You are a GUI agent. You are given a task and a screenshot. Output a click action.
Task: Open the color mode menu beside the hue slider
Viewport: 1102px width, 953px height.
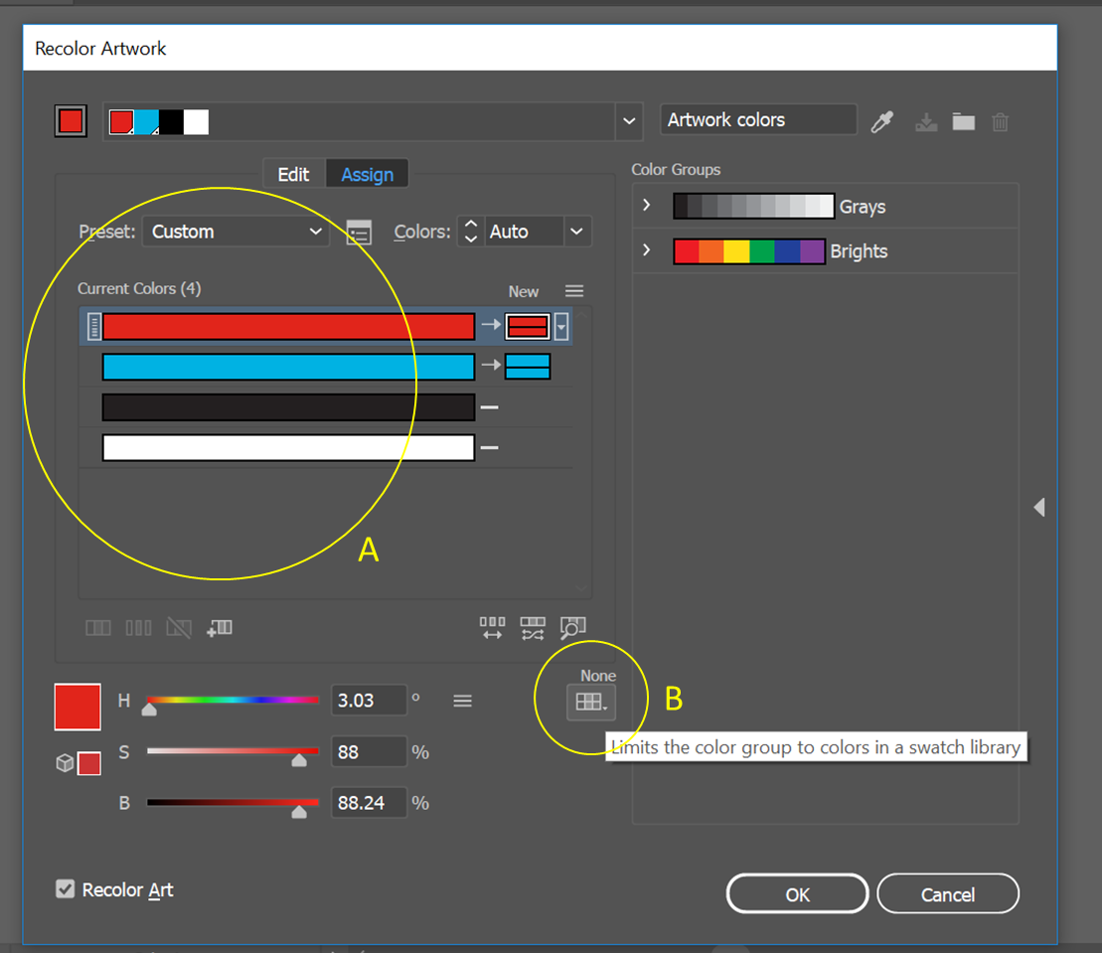pos(462,701)
